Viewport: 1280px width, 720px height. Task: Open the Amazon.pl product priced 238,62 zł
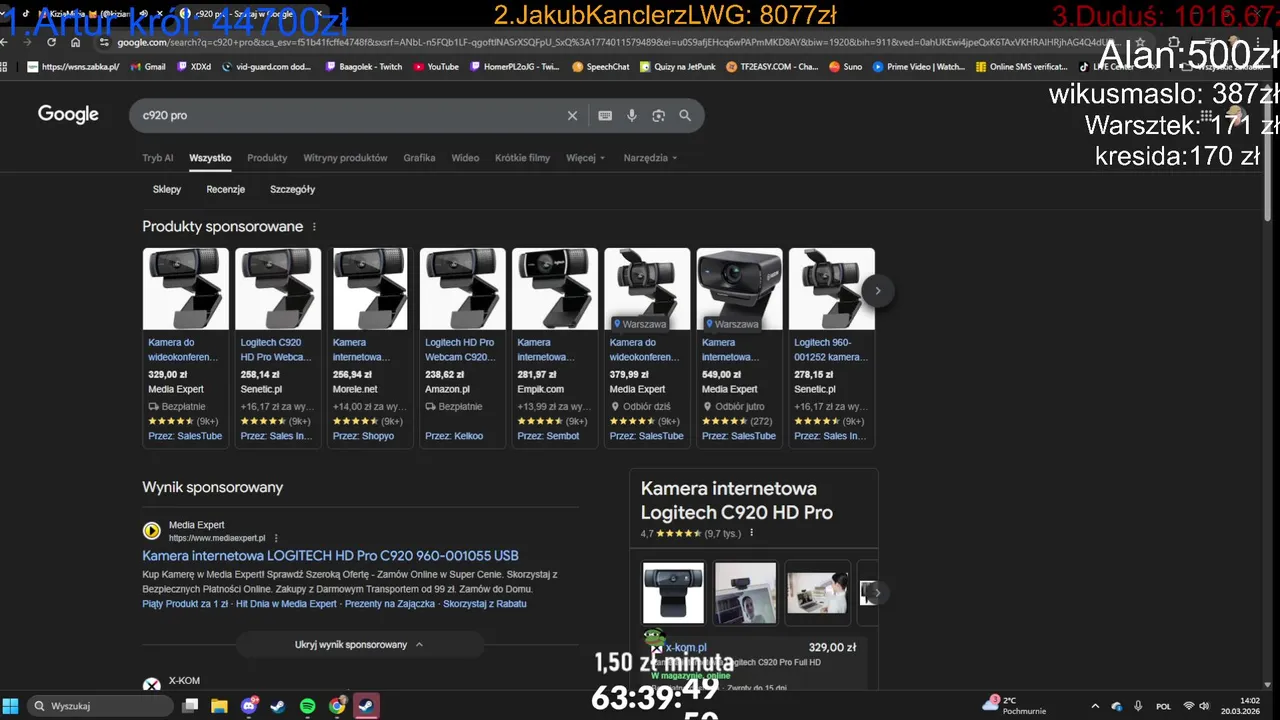point(462,346)
